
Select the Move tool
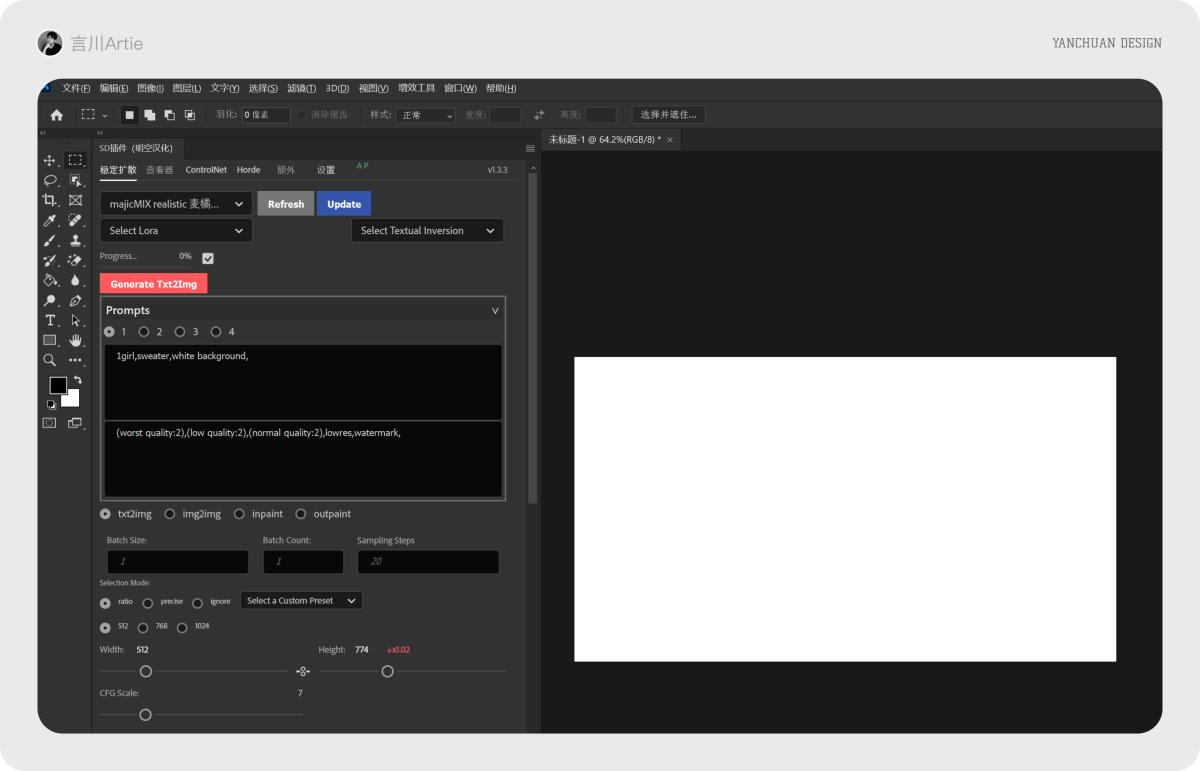49,159
